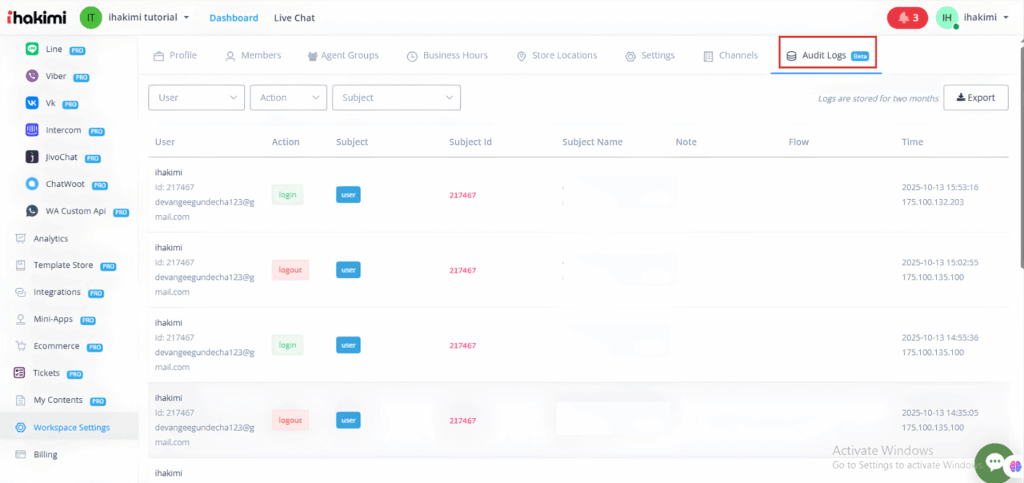Click subject ID 217467 in first row
Viewport: 1024px width, 483px height.
click(462, 195)
